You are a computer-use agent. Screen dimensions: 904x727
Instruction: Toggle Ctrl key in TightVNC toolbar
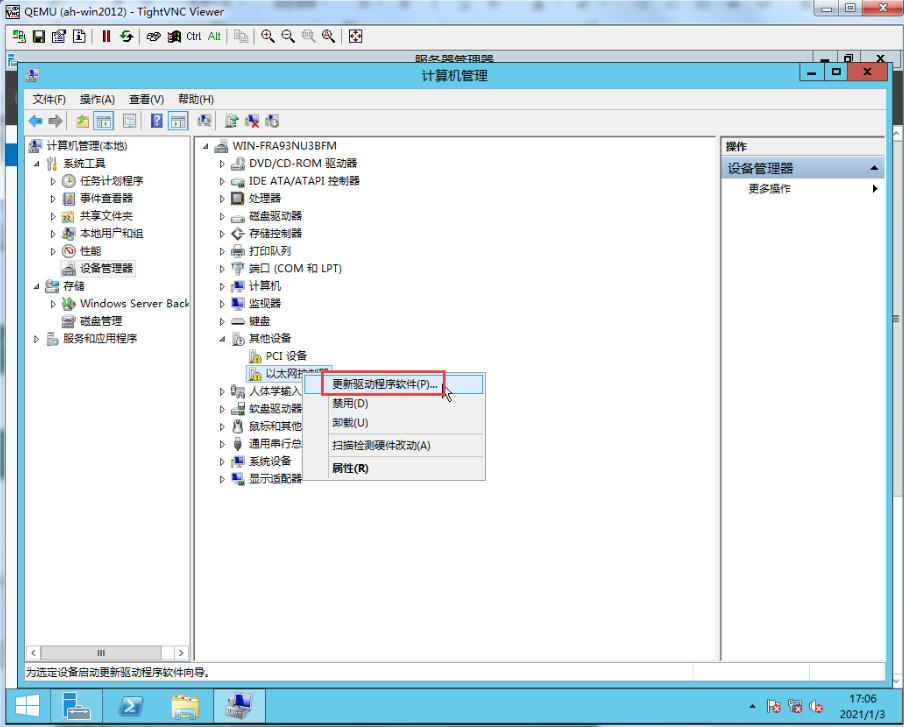point(194,36)
